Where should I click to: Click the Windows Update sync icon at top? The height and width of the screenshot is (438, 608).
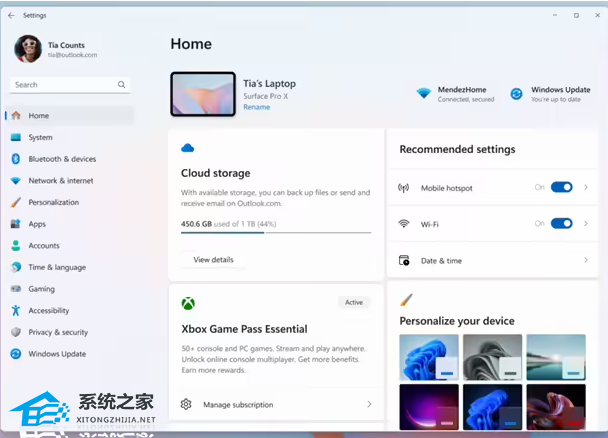point(516,94)
